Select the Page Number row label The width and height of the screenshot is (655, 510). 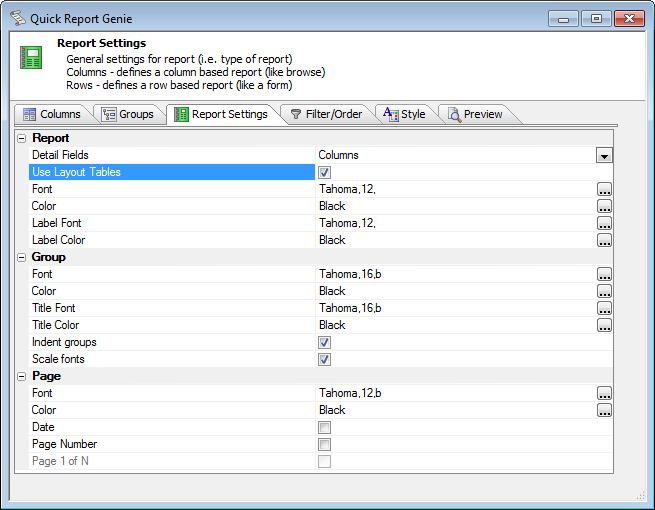[64, 444]
